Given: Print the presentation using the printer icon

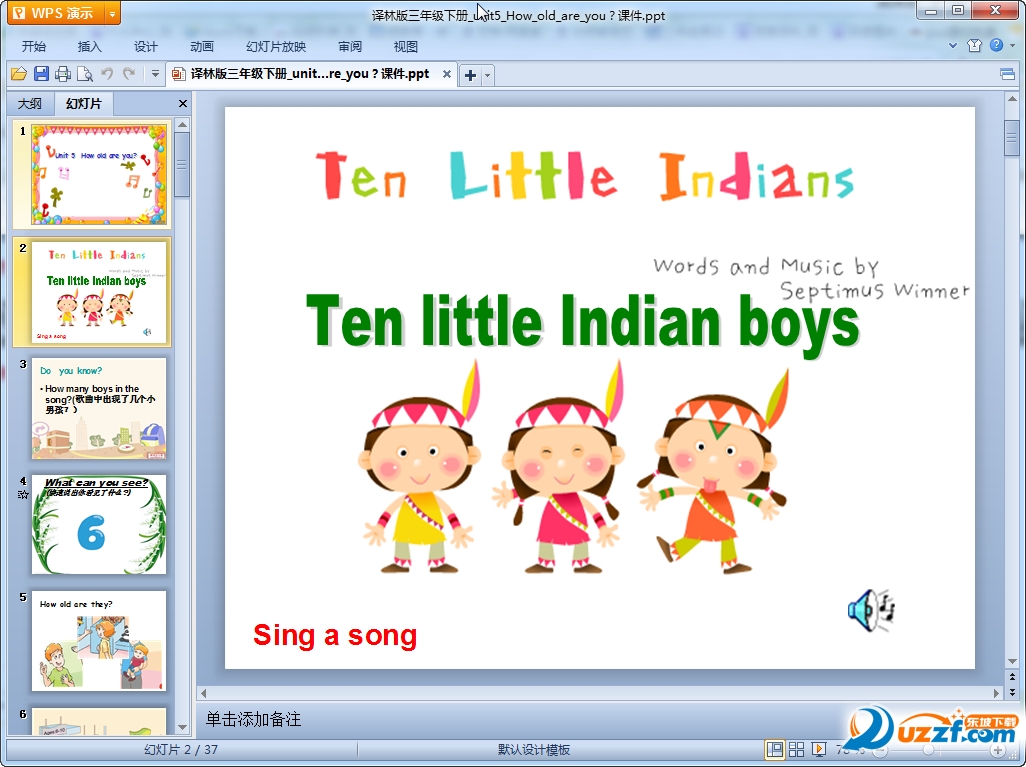Looking at the screenshot, I should (x=63, y=74).
